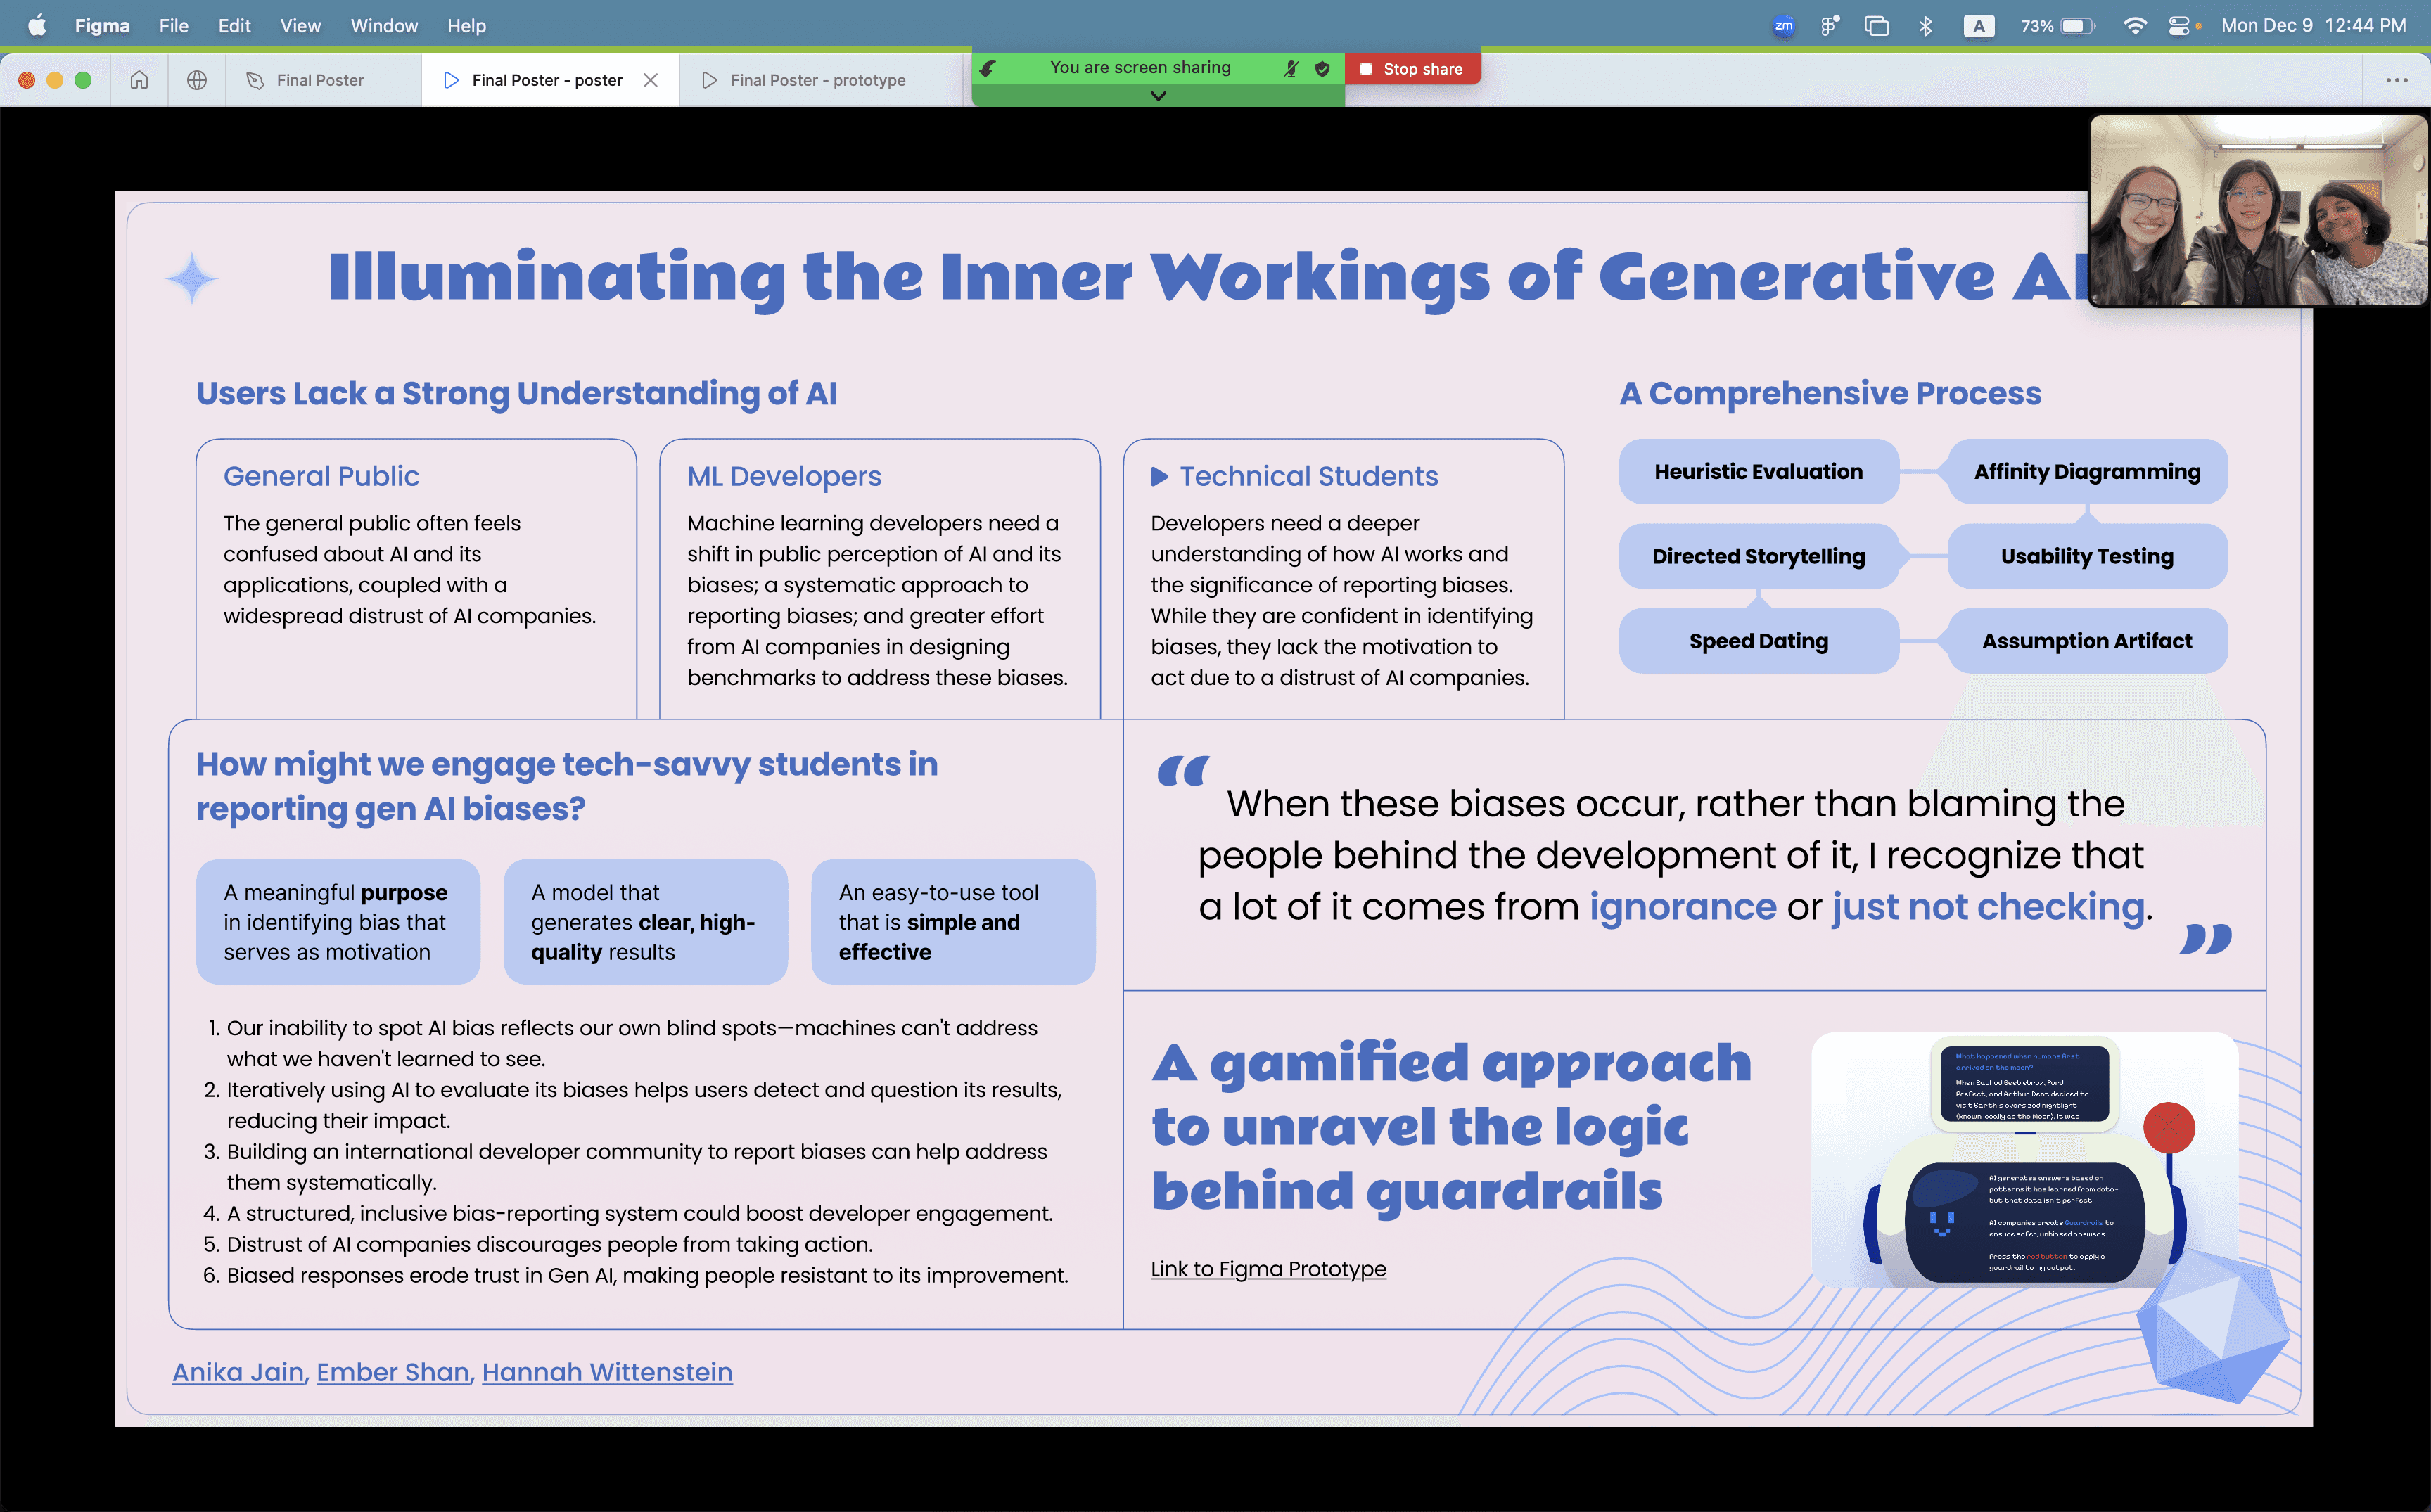The image size is (2431, 1512).
Task: Open the three-dot overflow menu in Figma tab bar
Action: tap(2397, 80)
